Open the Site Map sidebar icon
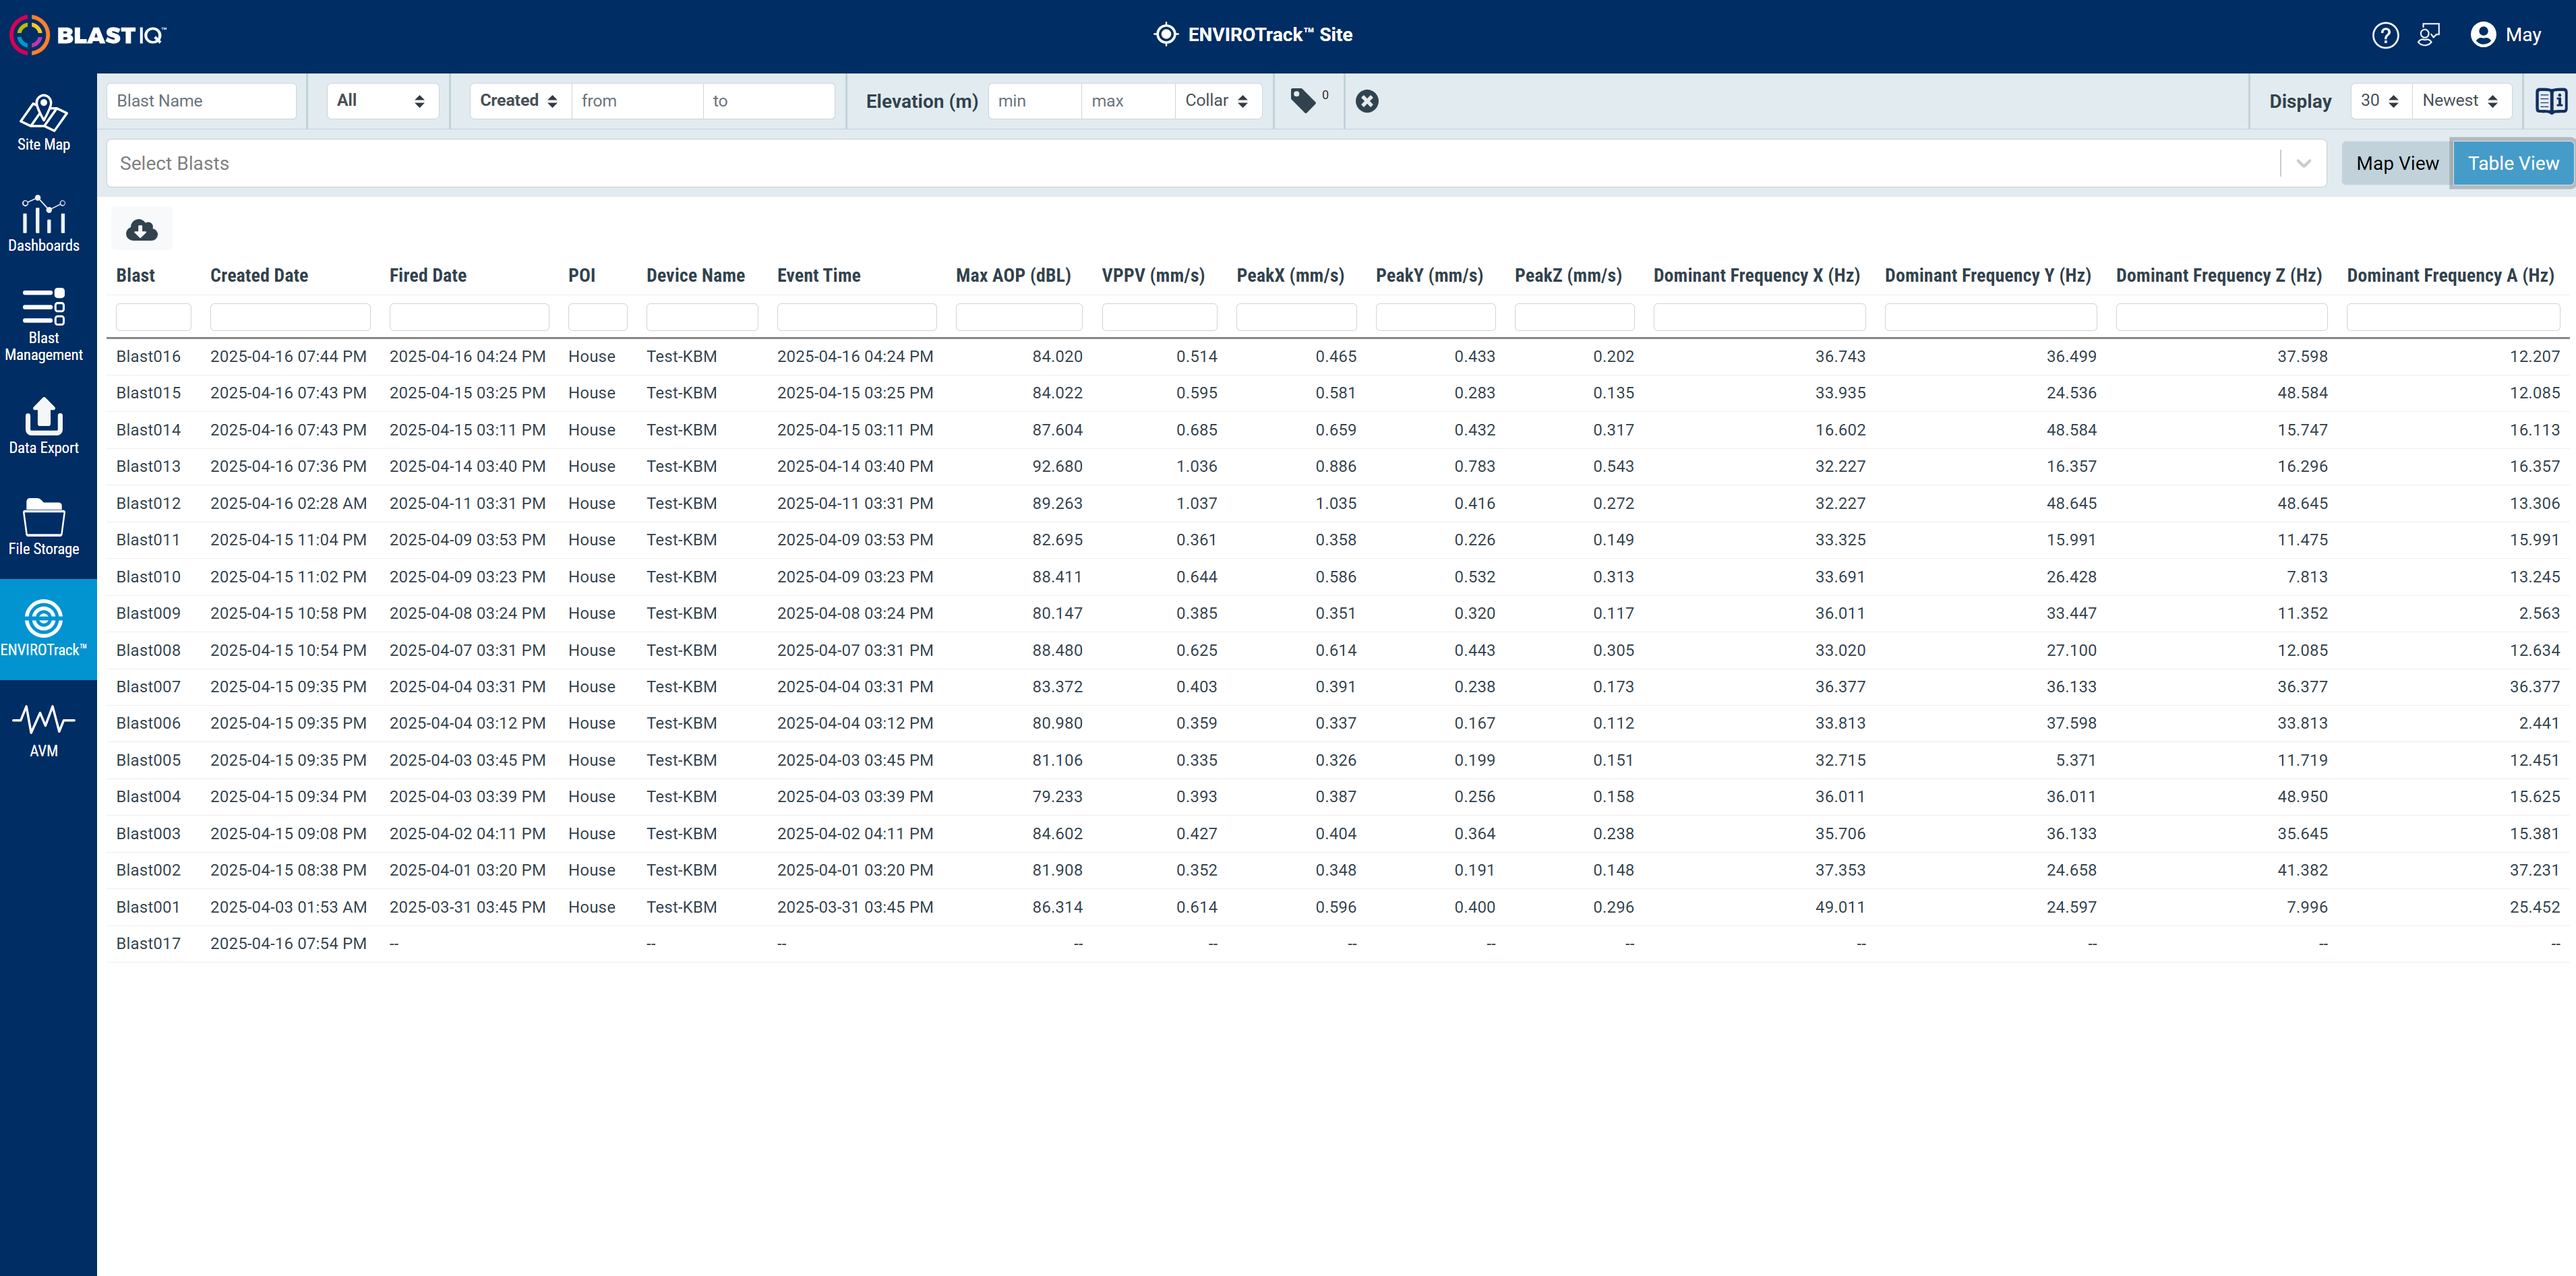 (x=44, y=123)
